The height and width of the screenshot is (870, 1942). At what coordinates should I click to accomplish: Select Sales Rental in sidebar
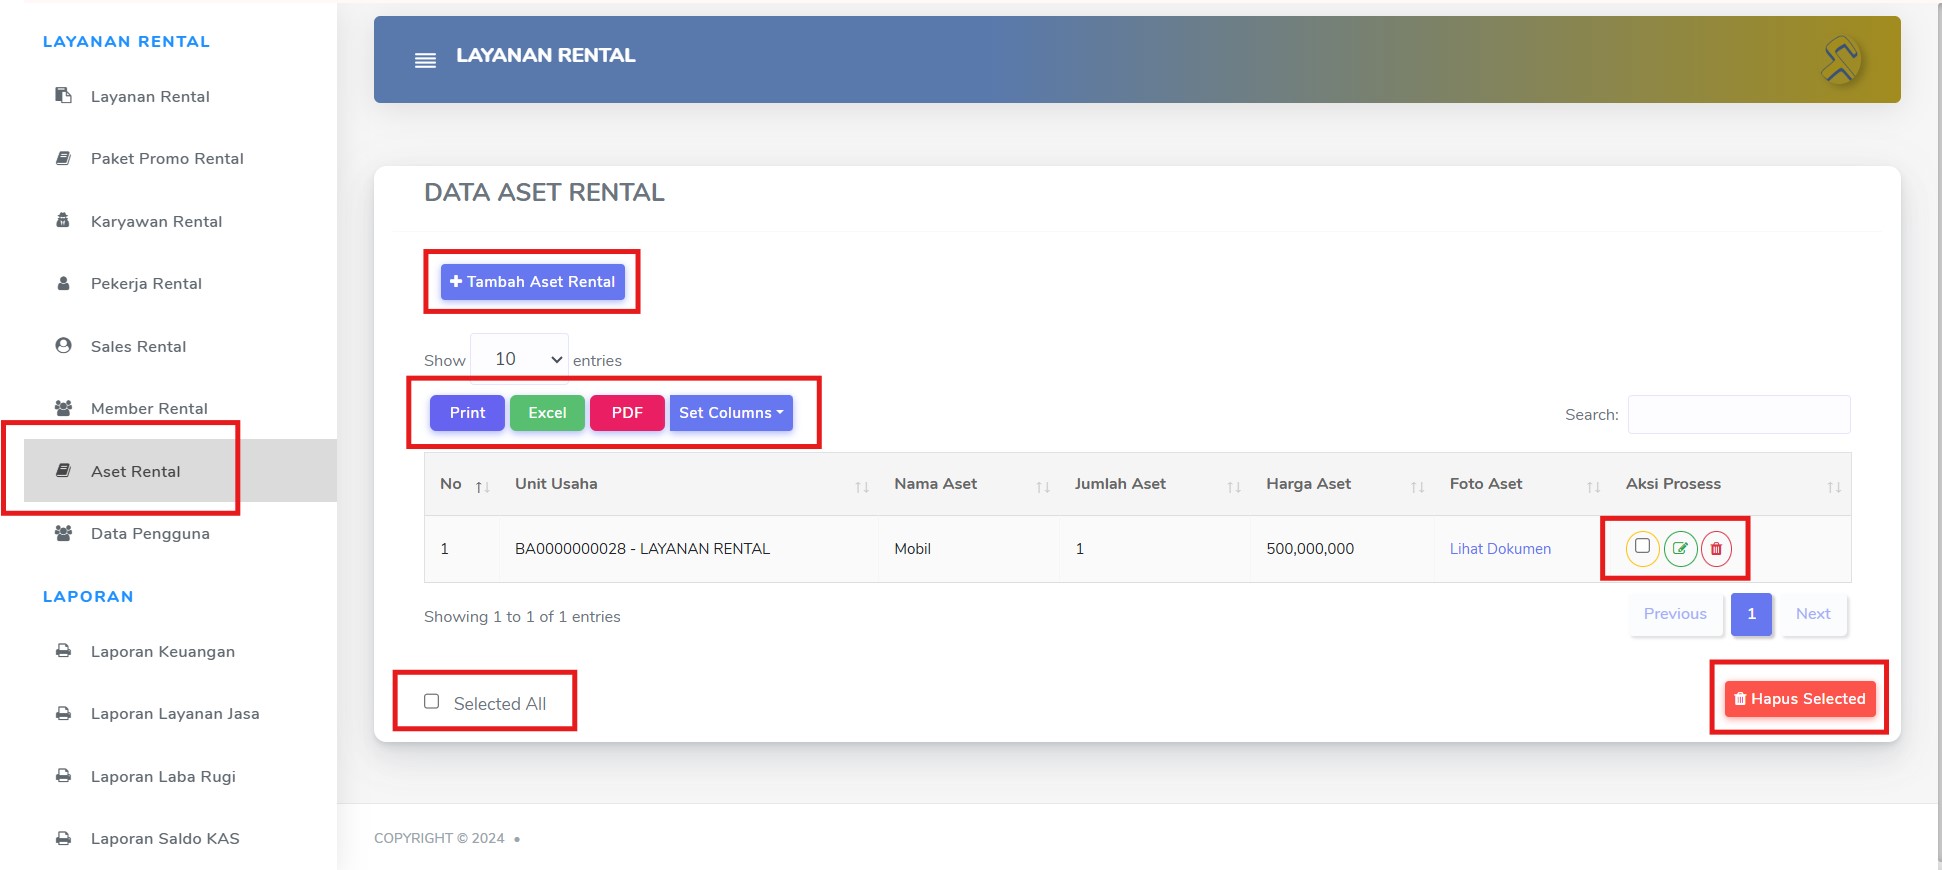(138, 346)
